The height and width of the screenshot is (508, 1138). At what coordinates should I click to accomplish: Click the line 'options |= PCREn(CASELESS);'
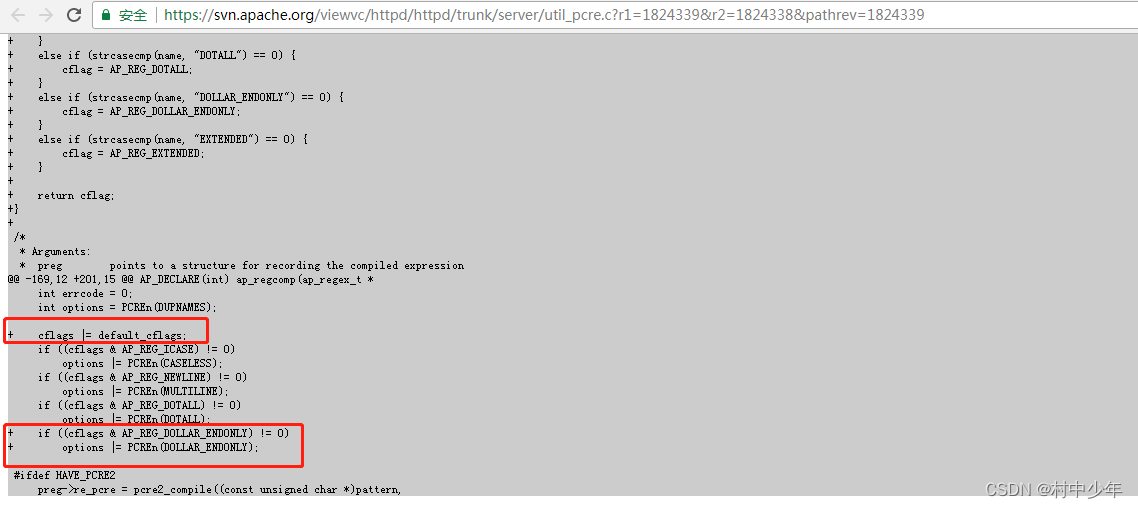click(142, 363)
